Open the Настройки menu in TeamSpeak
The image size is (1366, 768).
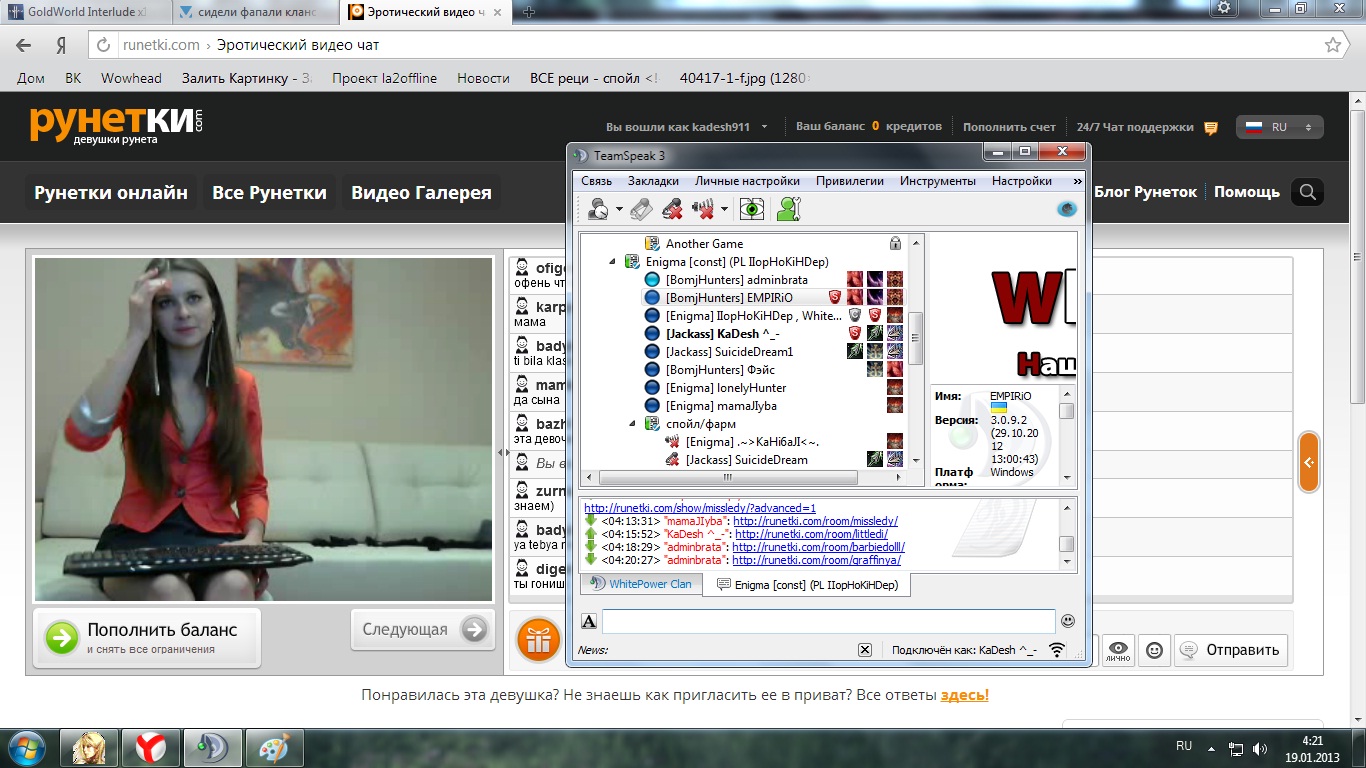click(x=1022, y=181)
